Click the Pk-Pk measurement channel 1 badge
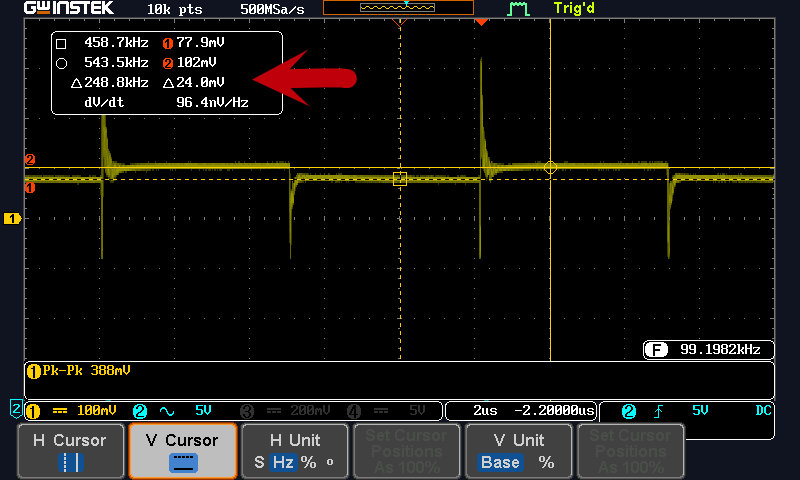 [x=34, y=372]
